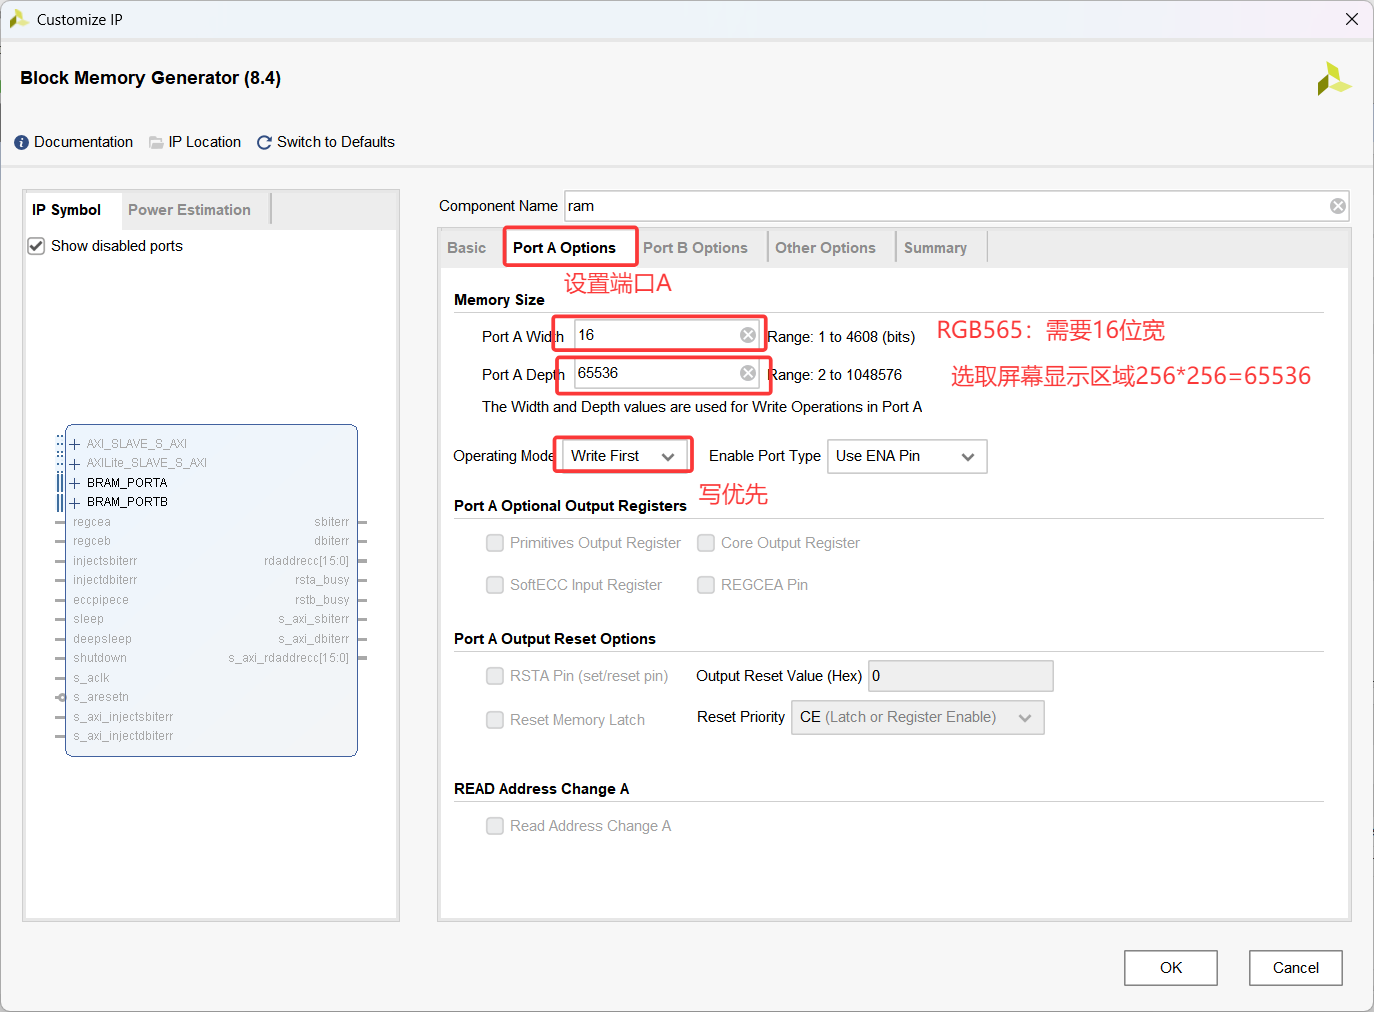
Task: Open the Operating Mode dropdown
Action: tap(624, 456)
